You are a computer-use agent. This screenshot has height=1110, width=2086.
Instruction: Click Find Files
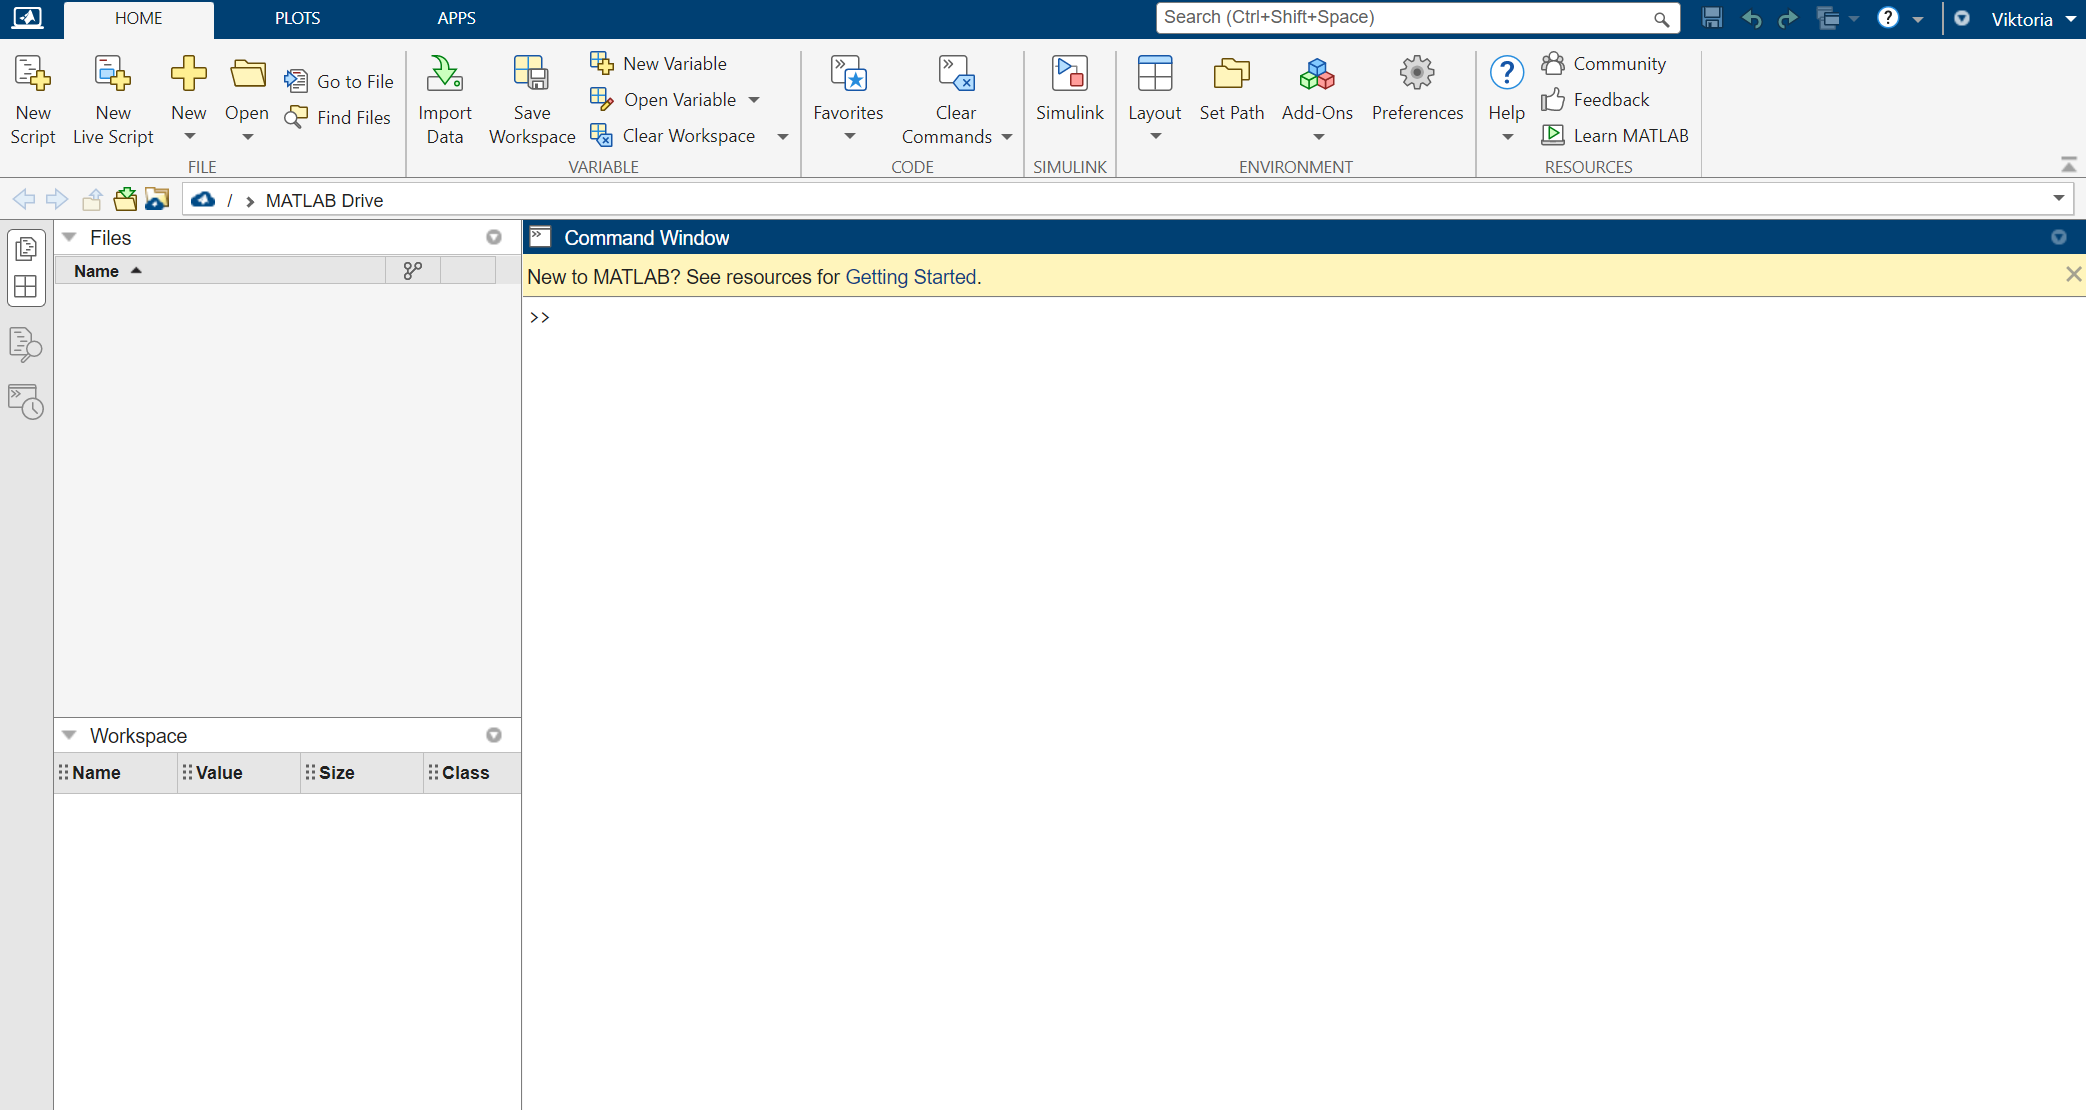[338, 117]
